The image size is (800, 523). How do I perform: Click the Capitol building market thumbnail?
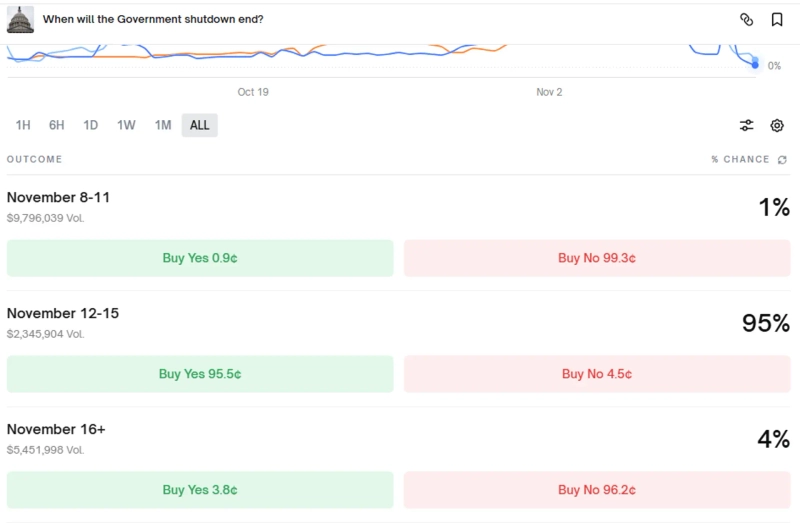coord(20,19)
